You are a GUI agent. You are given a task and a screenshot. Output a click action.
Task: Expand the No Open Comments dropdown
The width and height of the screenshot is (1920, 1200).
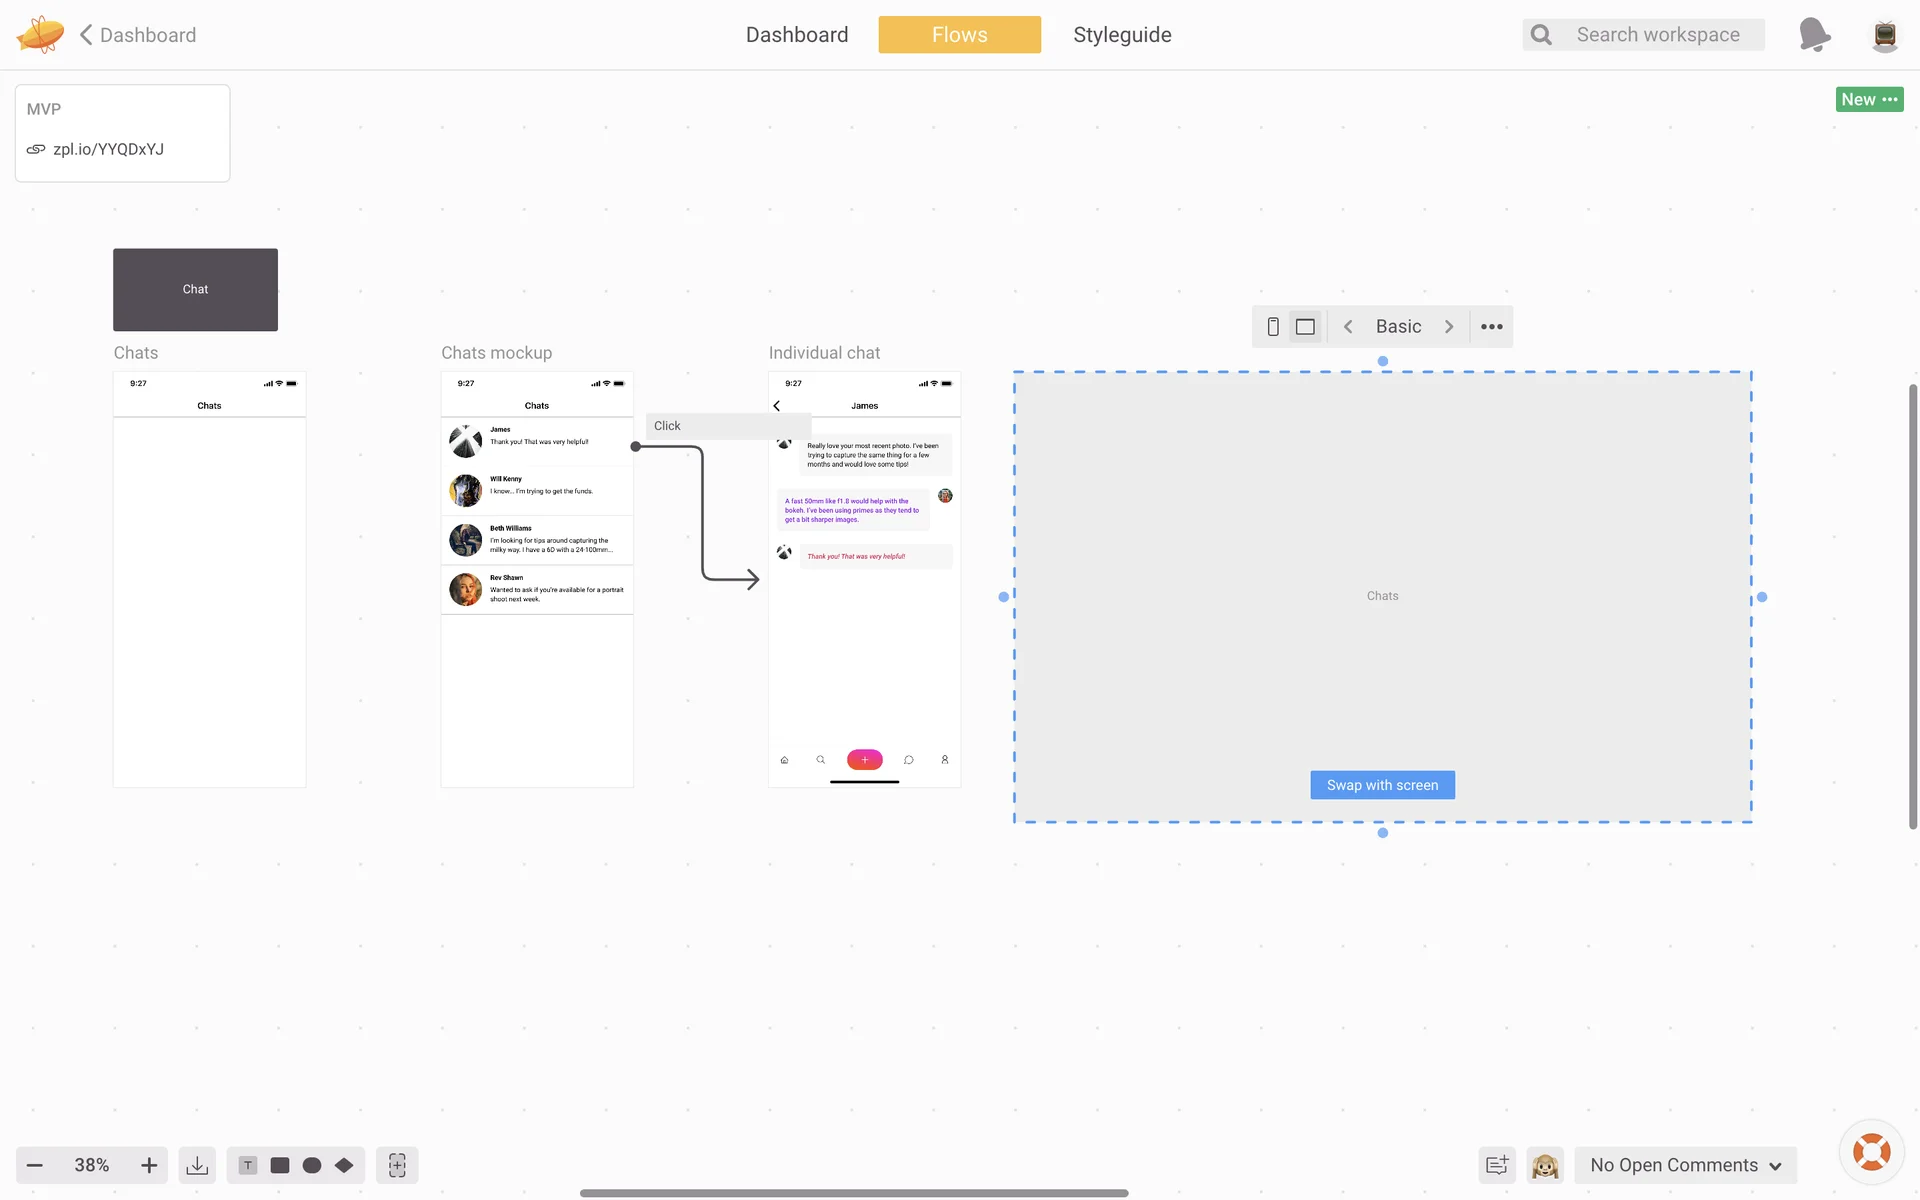1686,1165
